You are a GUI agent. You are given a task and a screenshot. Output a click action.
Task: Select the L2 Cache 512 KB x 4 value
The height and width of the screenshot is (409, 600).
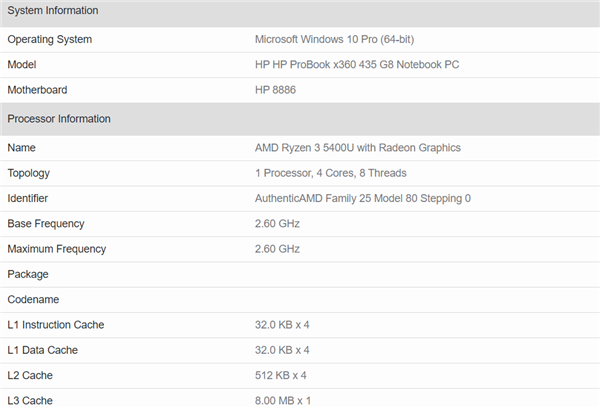click(x=280, y=375)
